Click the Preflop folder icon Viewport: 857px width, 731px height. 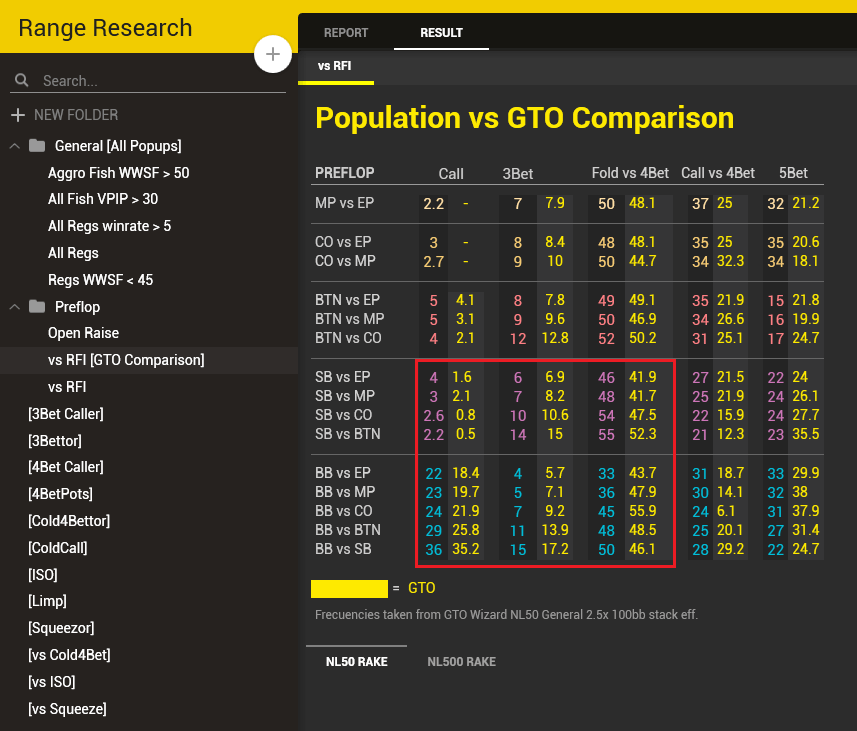coord(37,306)
